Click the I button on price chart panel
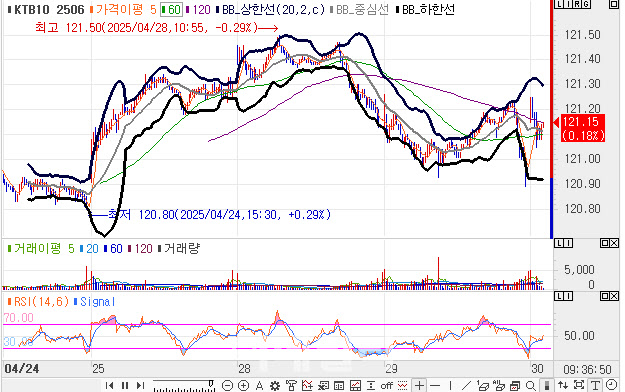This screenshot has height=392, width=625. pyautogui.click(x=568, y=4)
